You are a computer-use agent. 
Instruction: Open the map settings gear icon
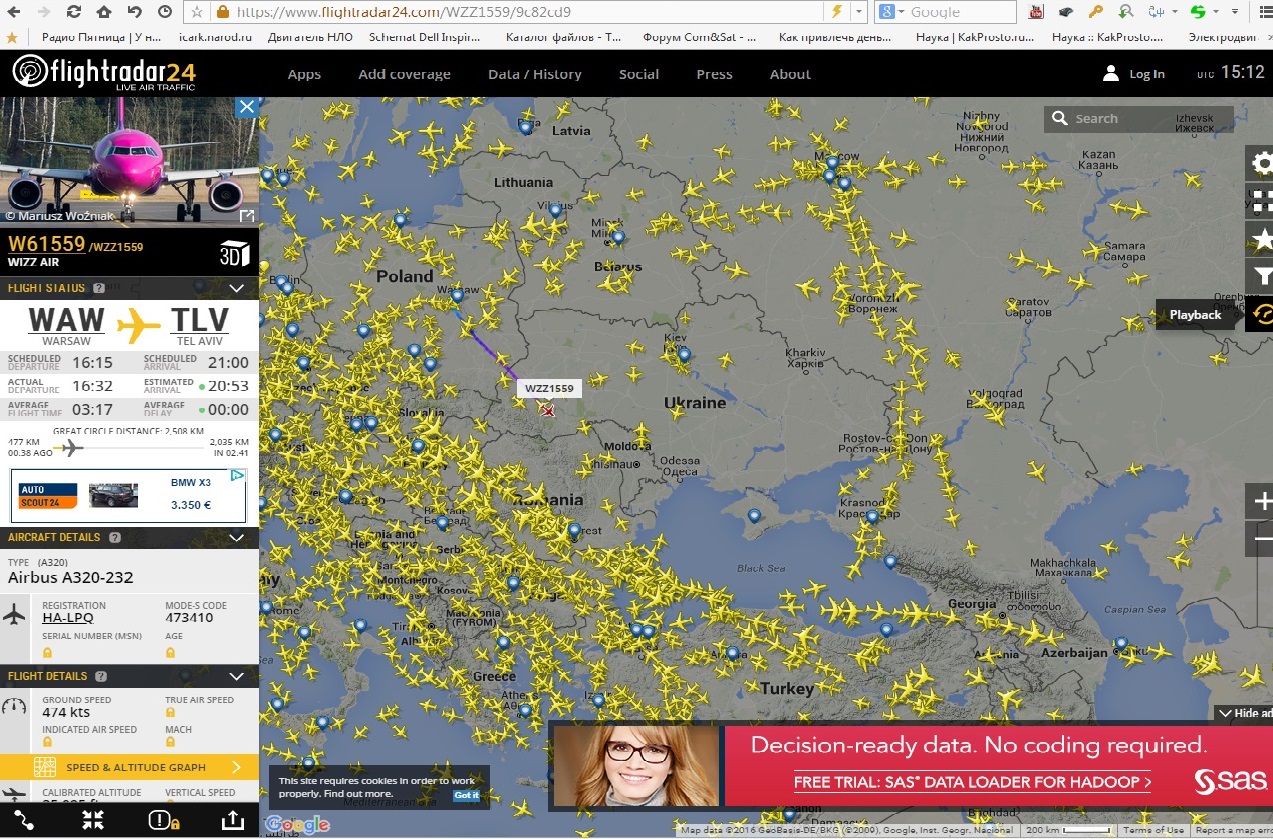(1262, 163)
